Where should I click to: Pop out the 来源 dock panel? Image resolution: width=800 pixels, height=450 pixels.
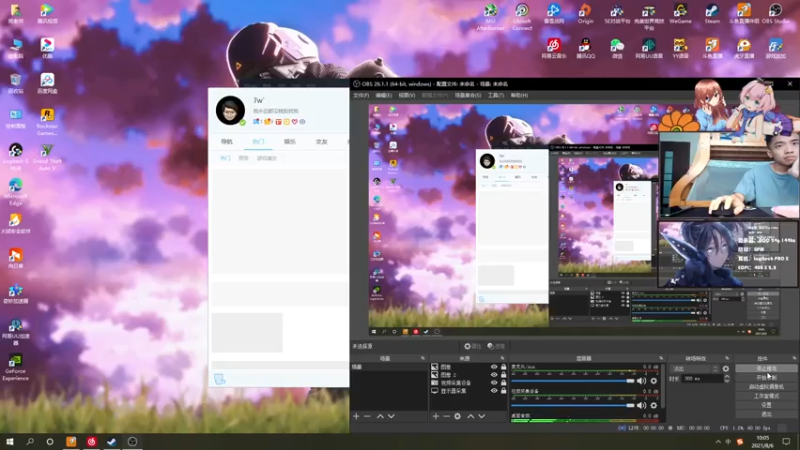pos(503,358)
